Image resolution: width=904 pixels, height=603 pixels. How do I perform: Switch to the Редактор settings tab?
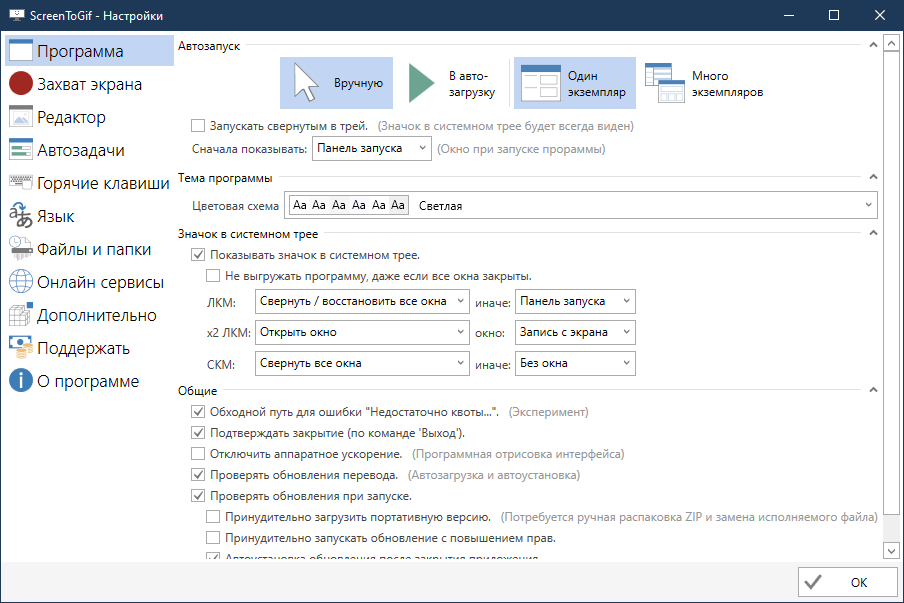(89, 116)
